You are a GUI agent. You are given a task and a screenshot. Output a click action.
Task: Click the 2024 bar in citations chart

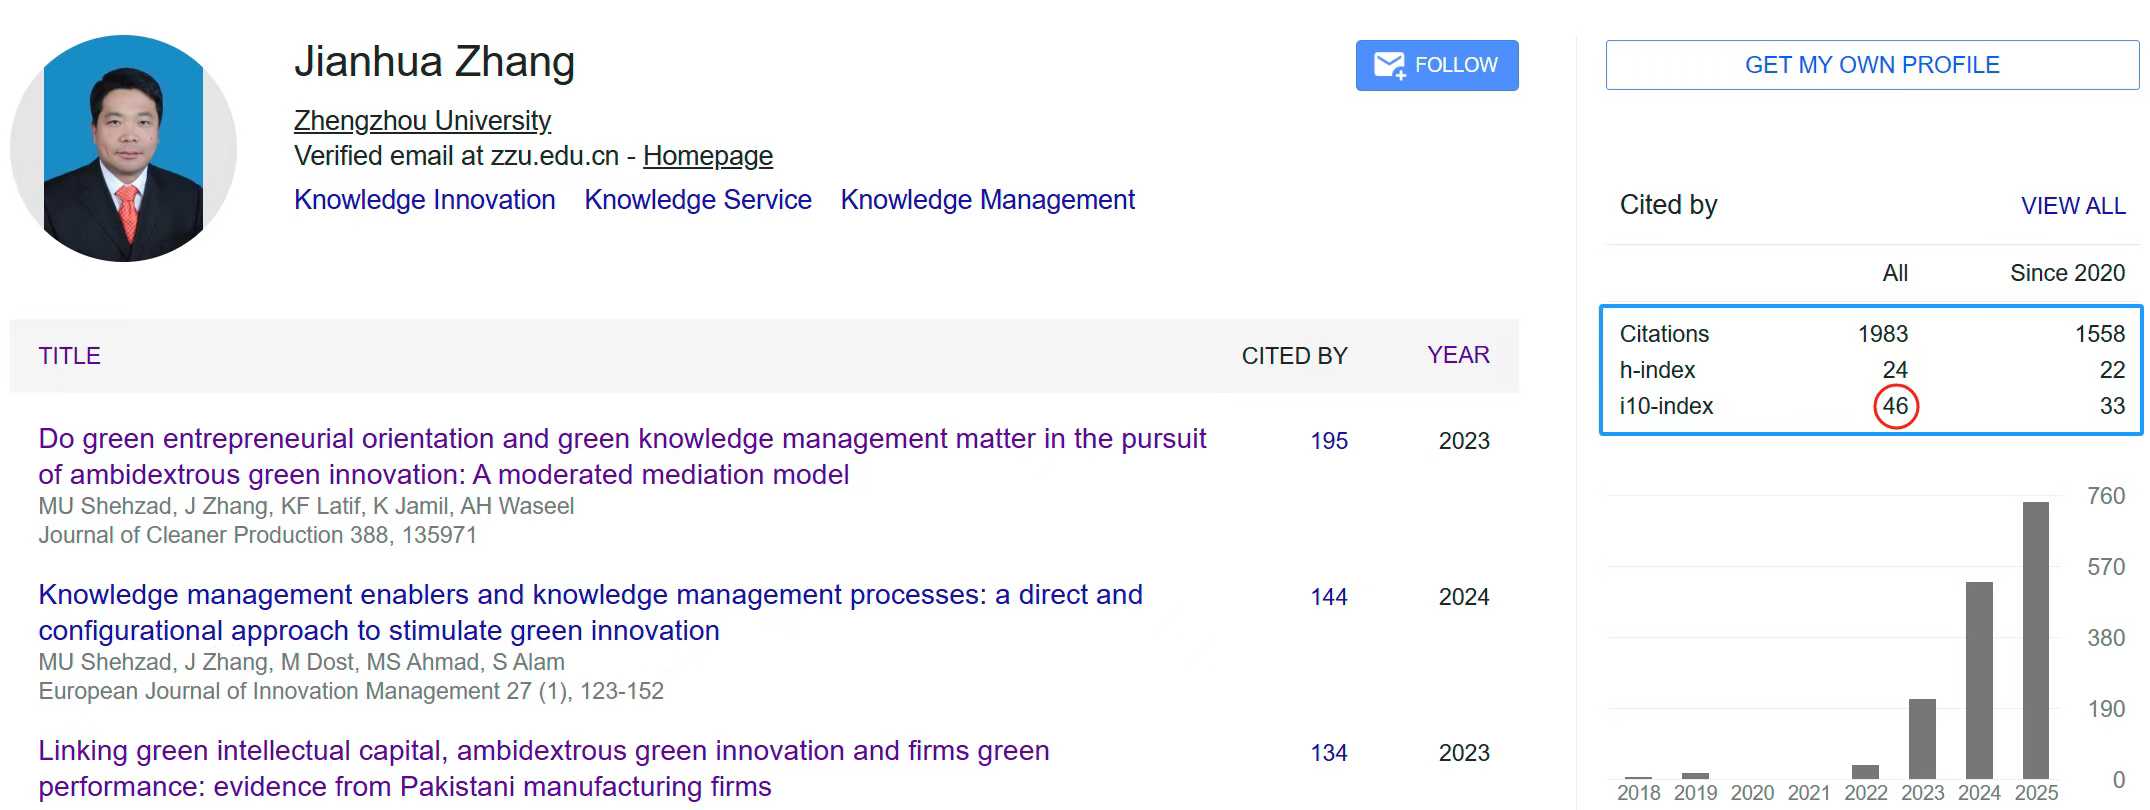tap(1978, 680)
